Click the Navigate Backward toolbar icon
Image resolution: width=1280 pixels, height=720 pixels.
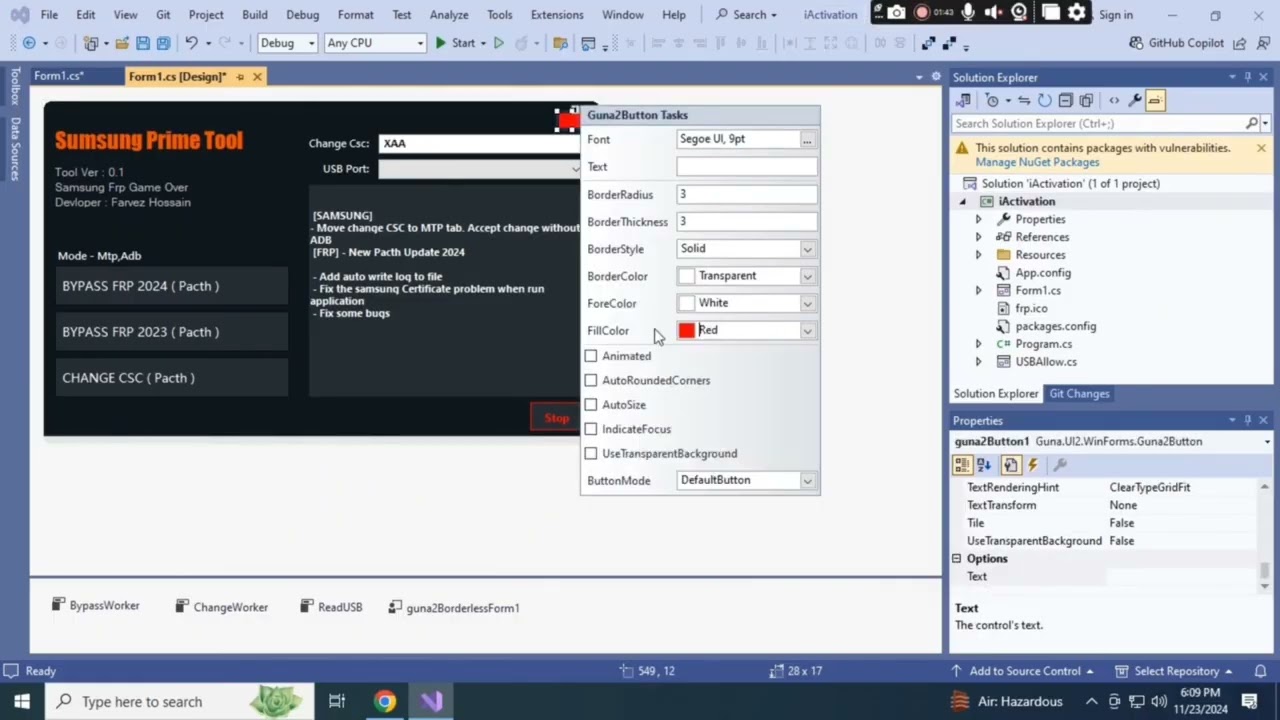point(29,43)
